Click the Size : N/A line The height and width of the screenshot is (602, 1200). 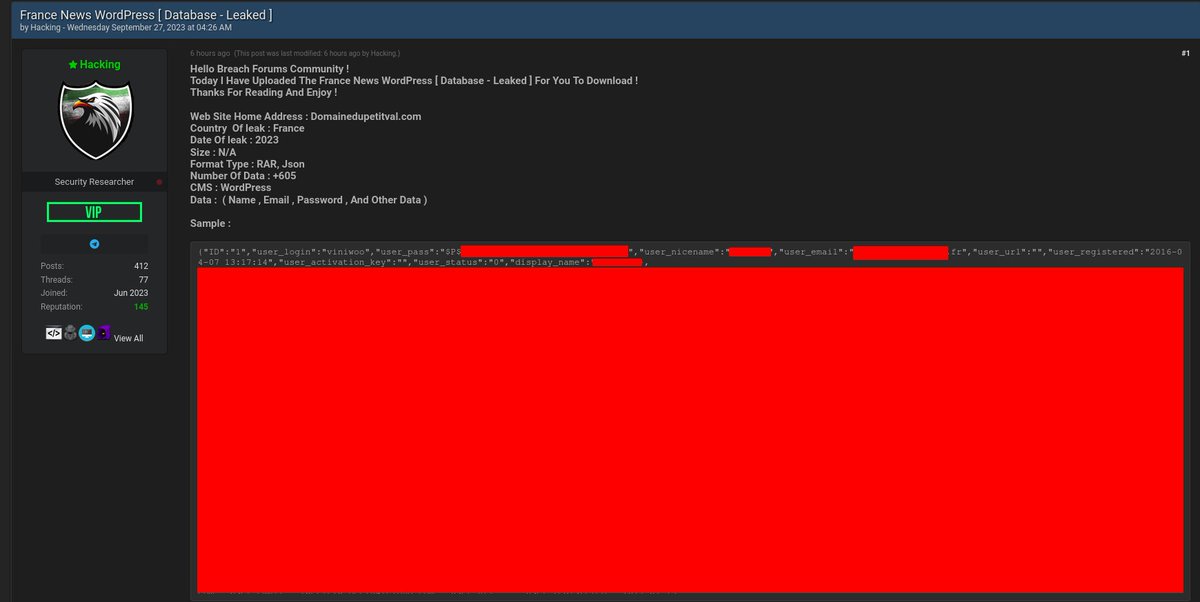coord(213,152)
